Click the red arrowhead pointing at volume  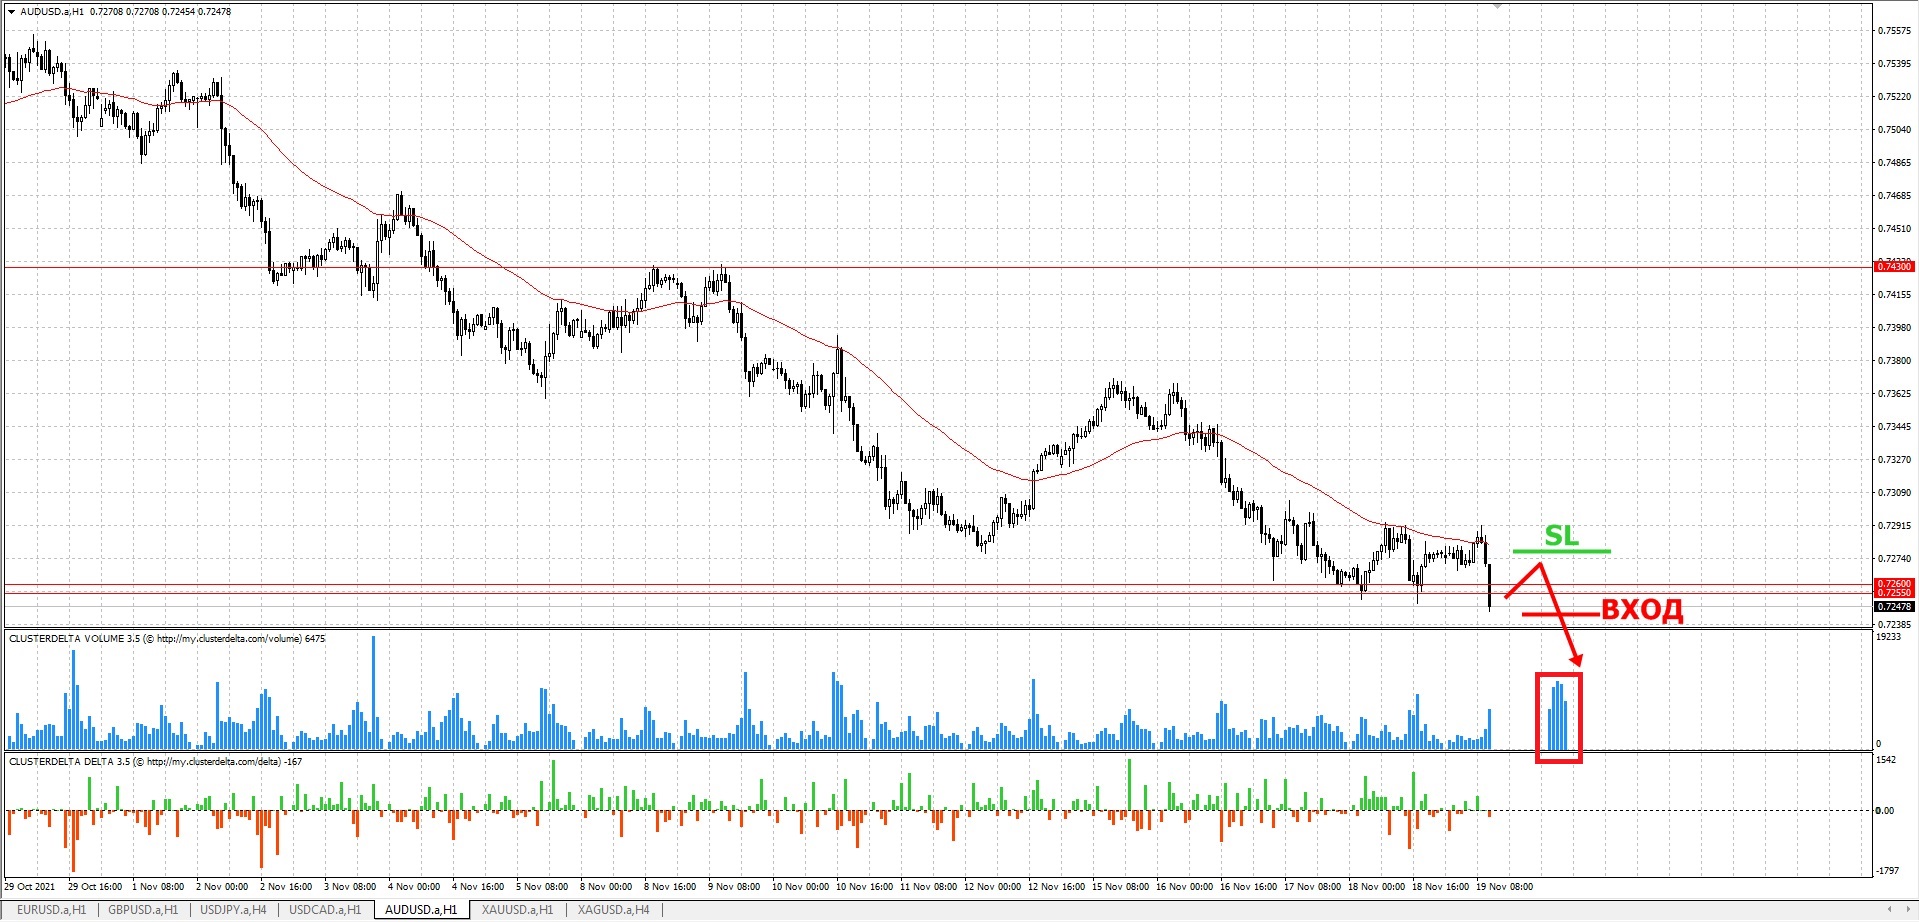click(1577, 660)
